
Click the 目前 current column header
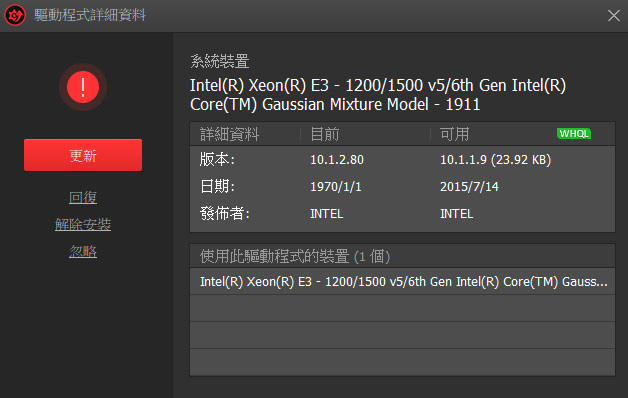[325, 134]
